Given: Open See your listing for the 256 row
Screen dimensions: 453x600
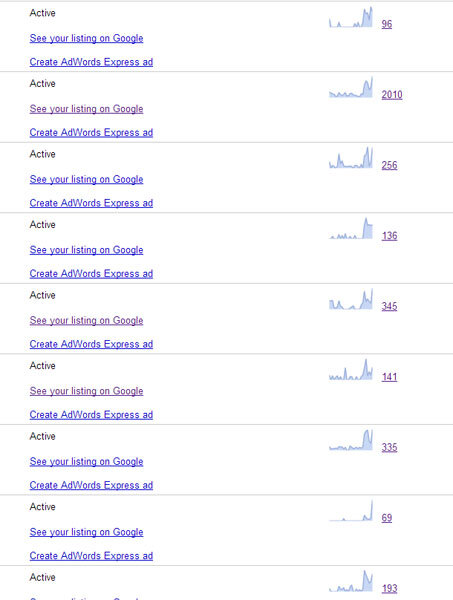Looking at the screenshot, I should pyautogui.click(x=86, y=179).
